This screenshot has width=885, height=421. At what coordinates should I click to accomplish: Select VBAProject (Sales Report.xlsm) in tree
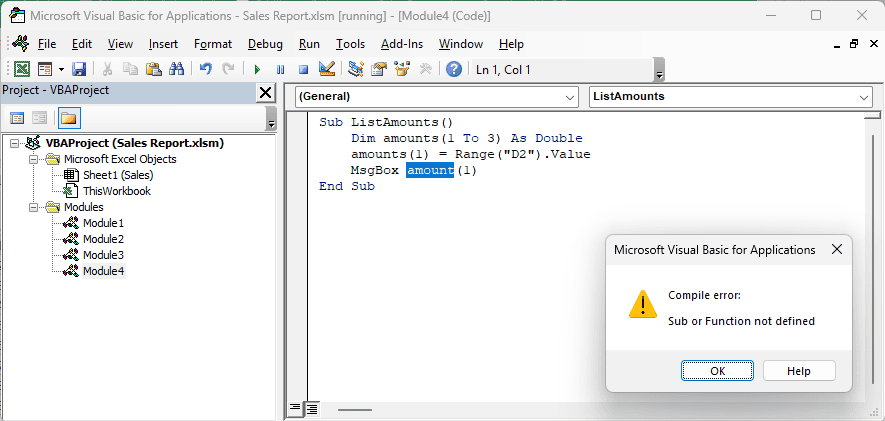click(x=135, y=143)
